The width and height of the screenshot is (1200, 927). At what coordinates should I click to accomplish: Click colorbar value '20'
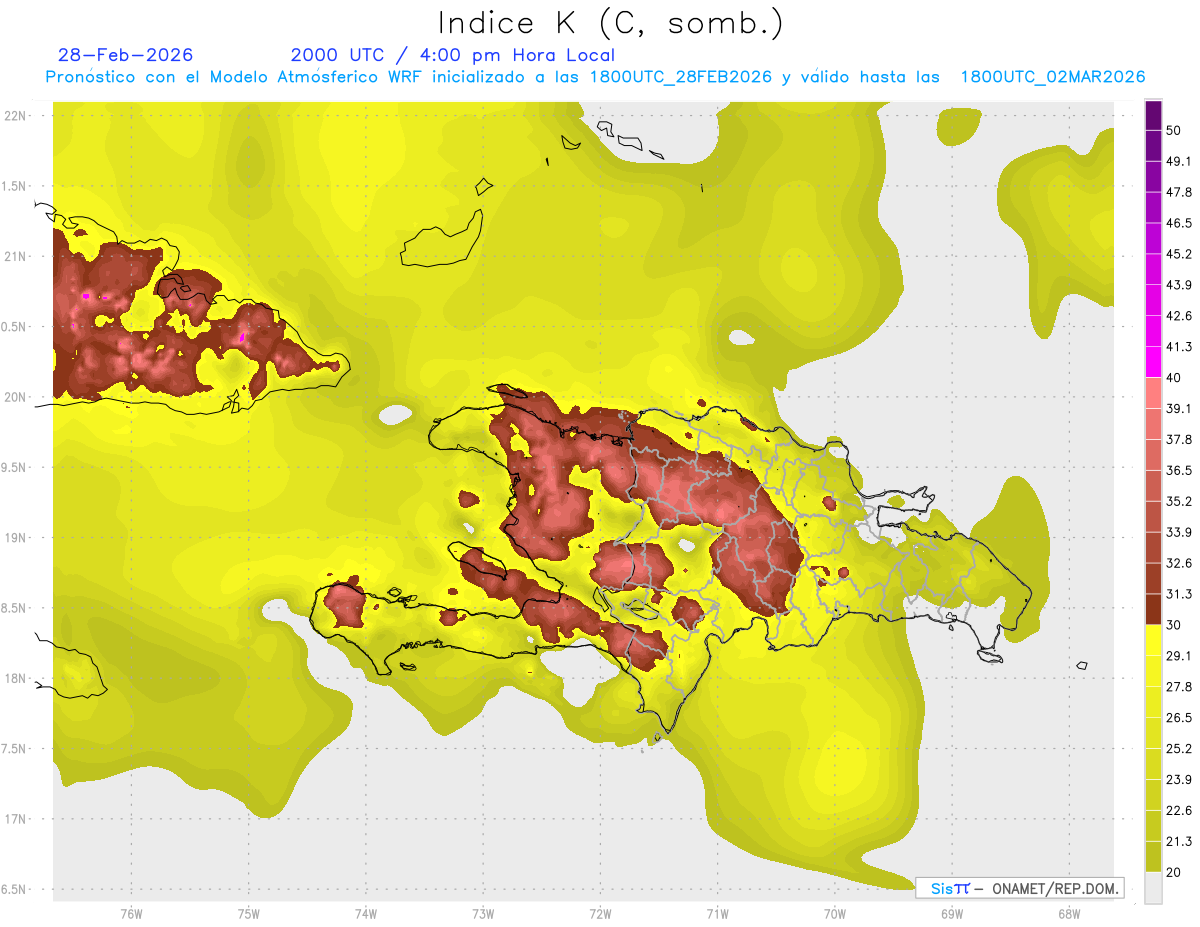(x=1175, y=872)
